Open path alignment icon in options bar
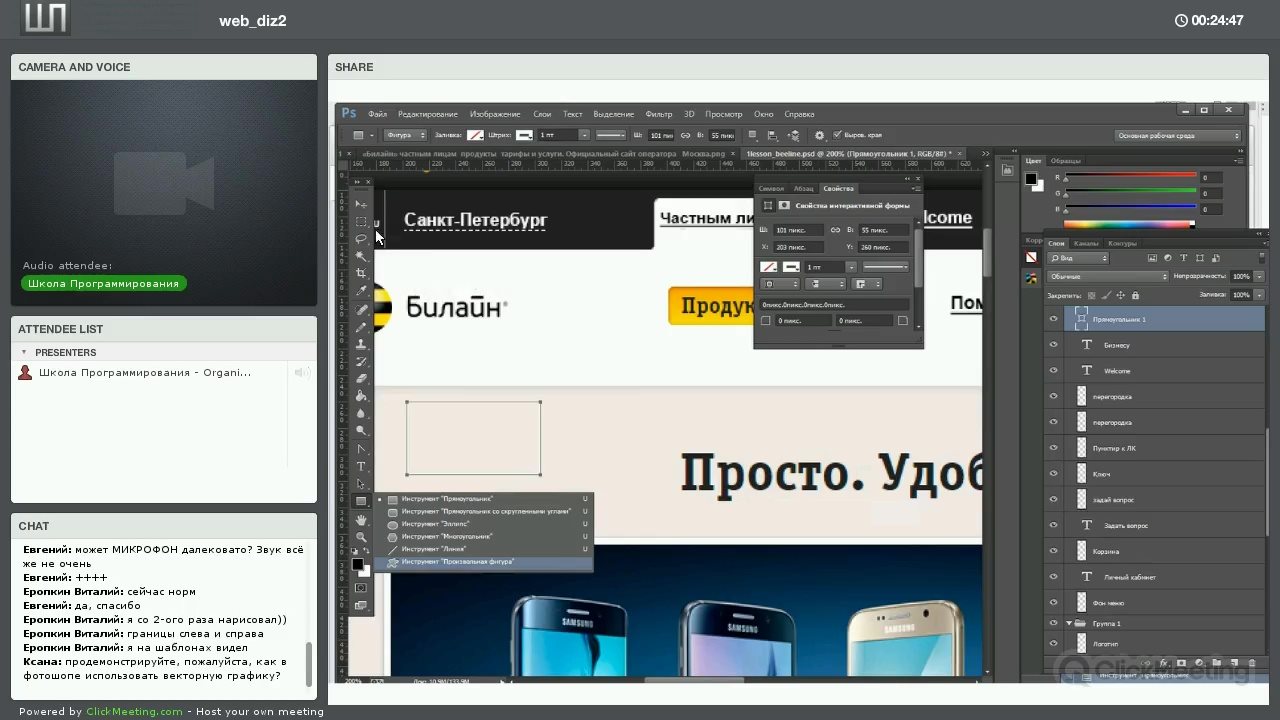This screenshot has height=720, width=1280. [x=773, y=135]
